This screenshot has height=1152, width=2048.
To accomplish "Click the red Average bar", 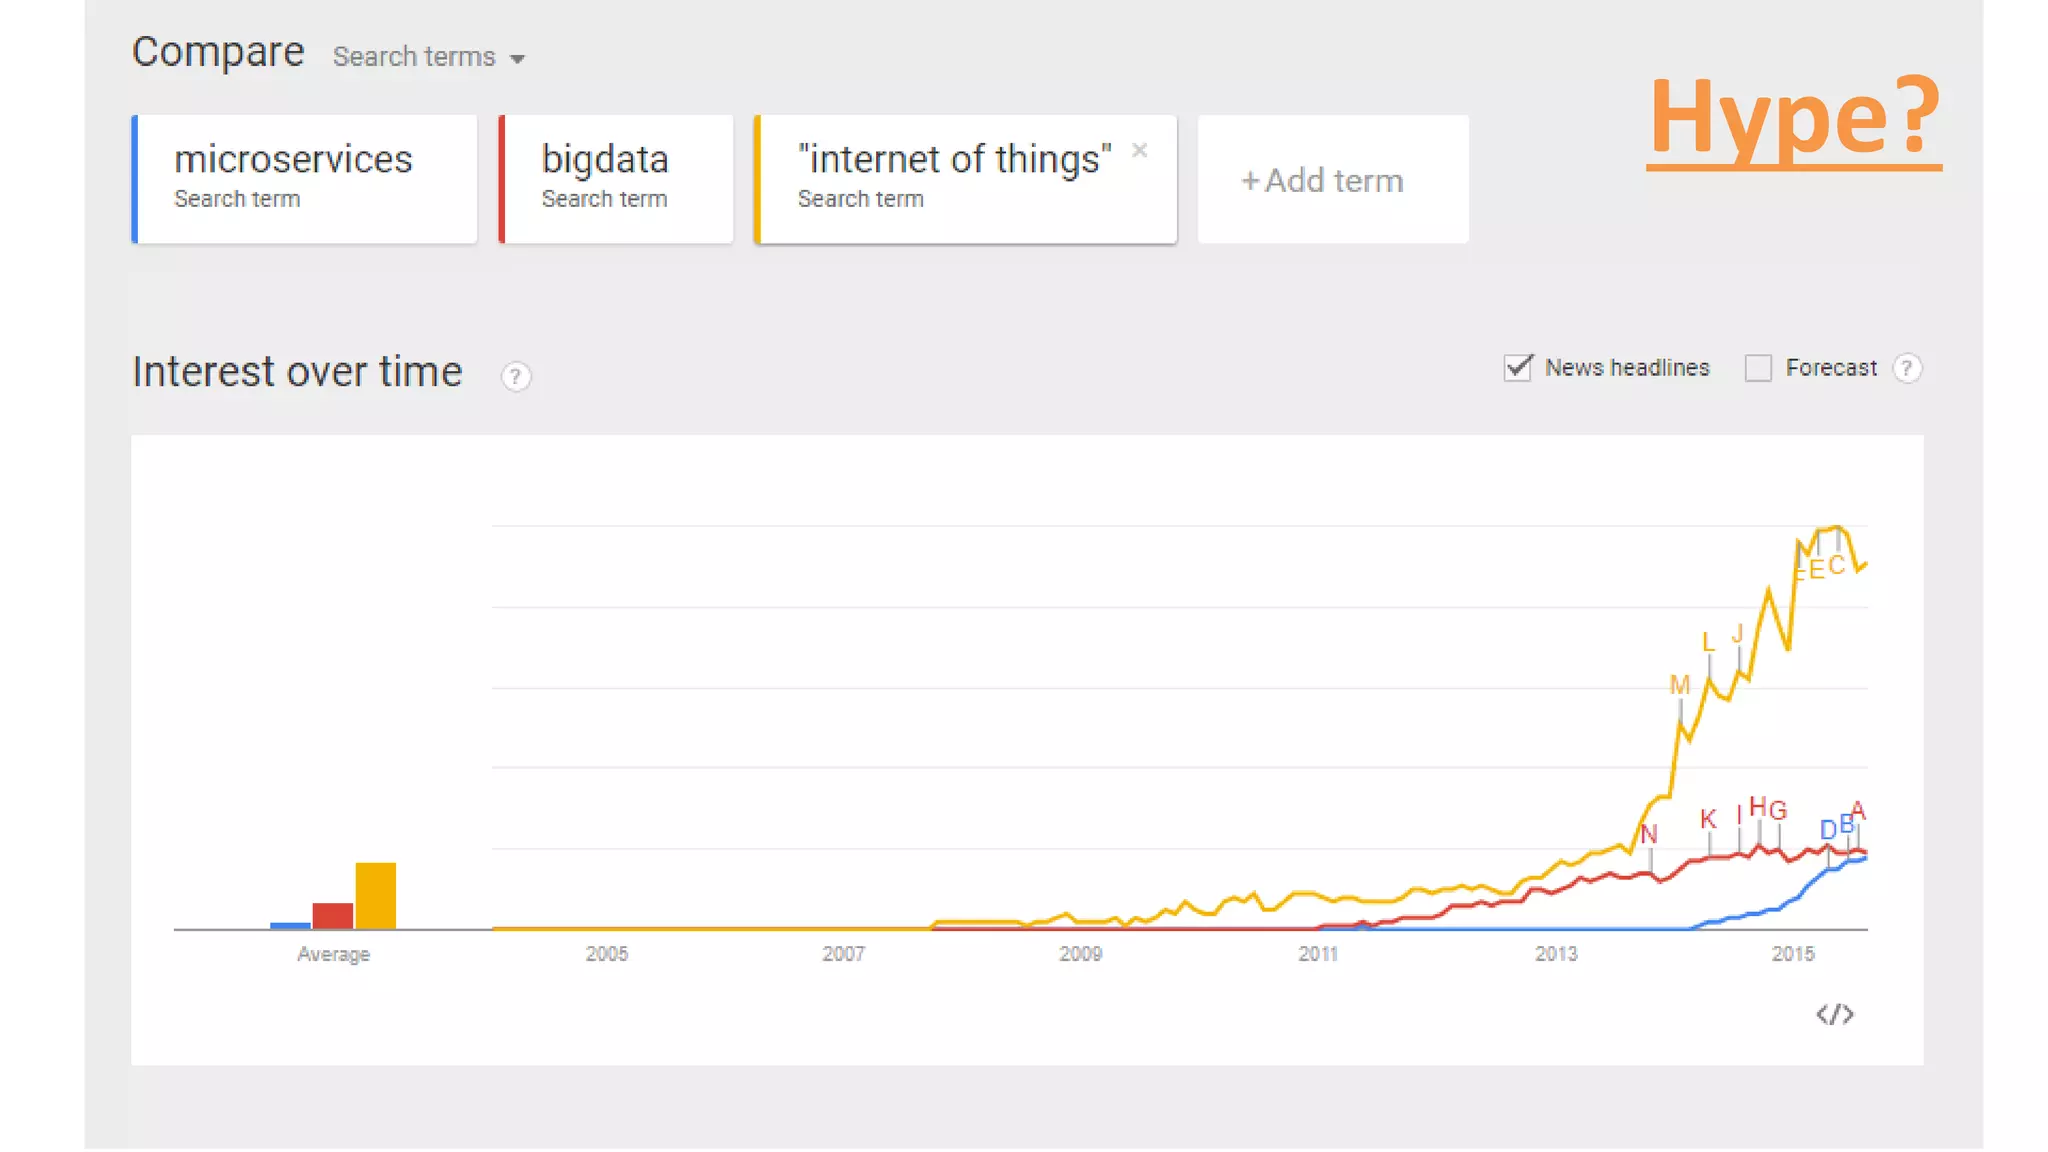I will (332, 915).
